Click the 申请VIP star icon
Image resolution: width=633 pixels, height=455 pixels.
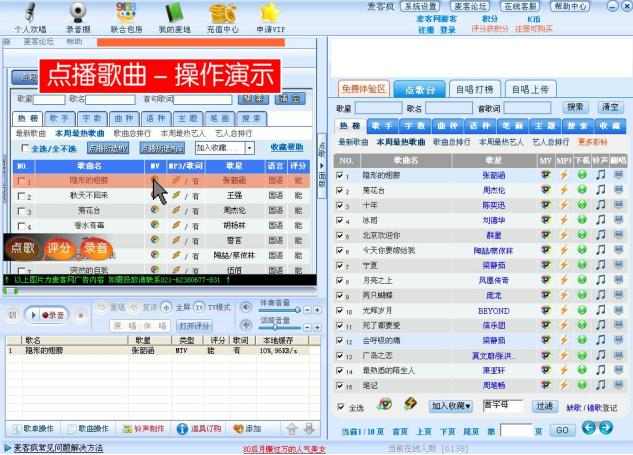coord(270,13)
